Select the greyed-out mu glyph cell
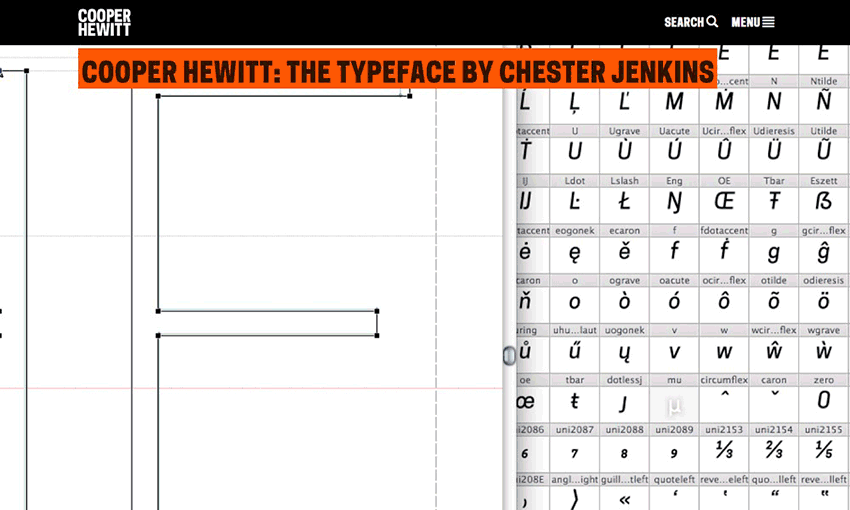This screenshot has width=850, height=510. pyautogui.click(x=674, y=400)
